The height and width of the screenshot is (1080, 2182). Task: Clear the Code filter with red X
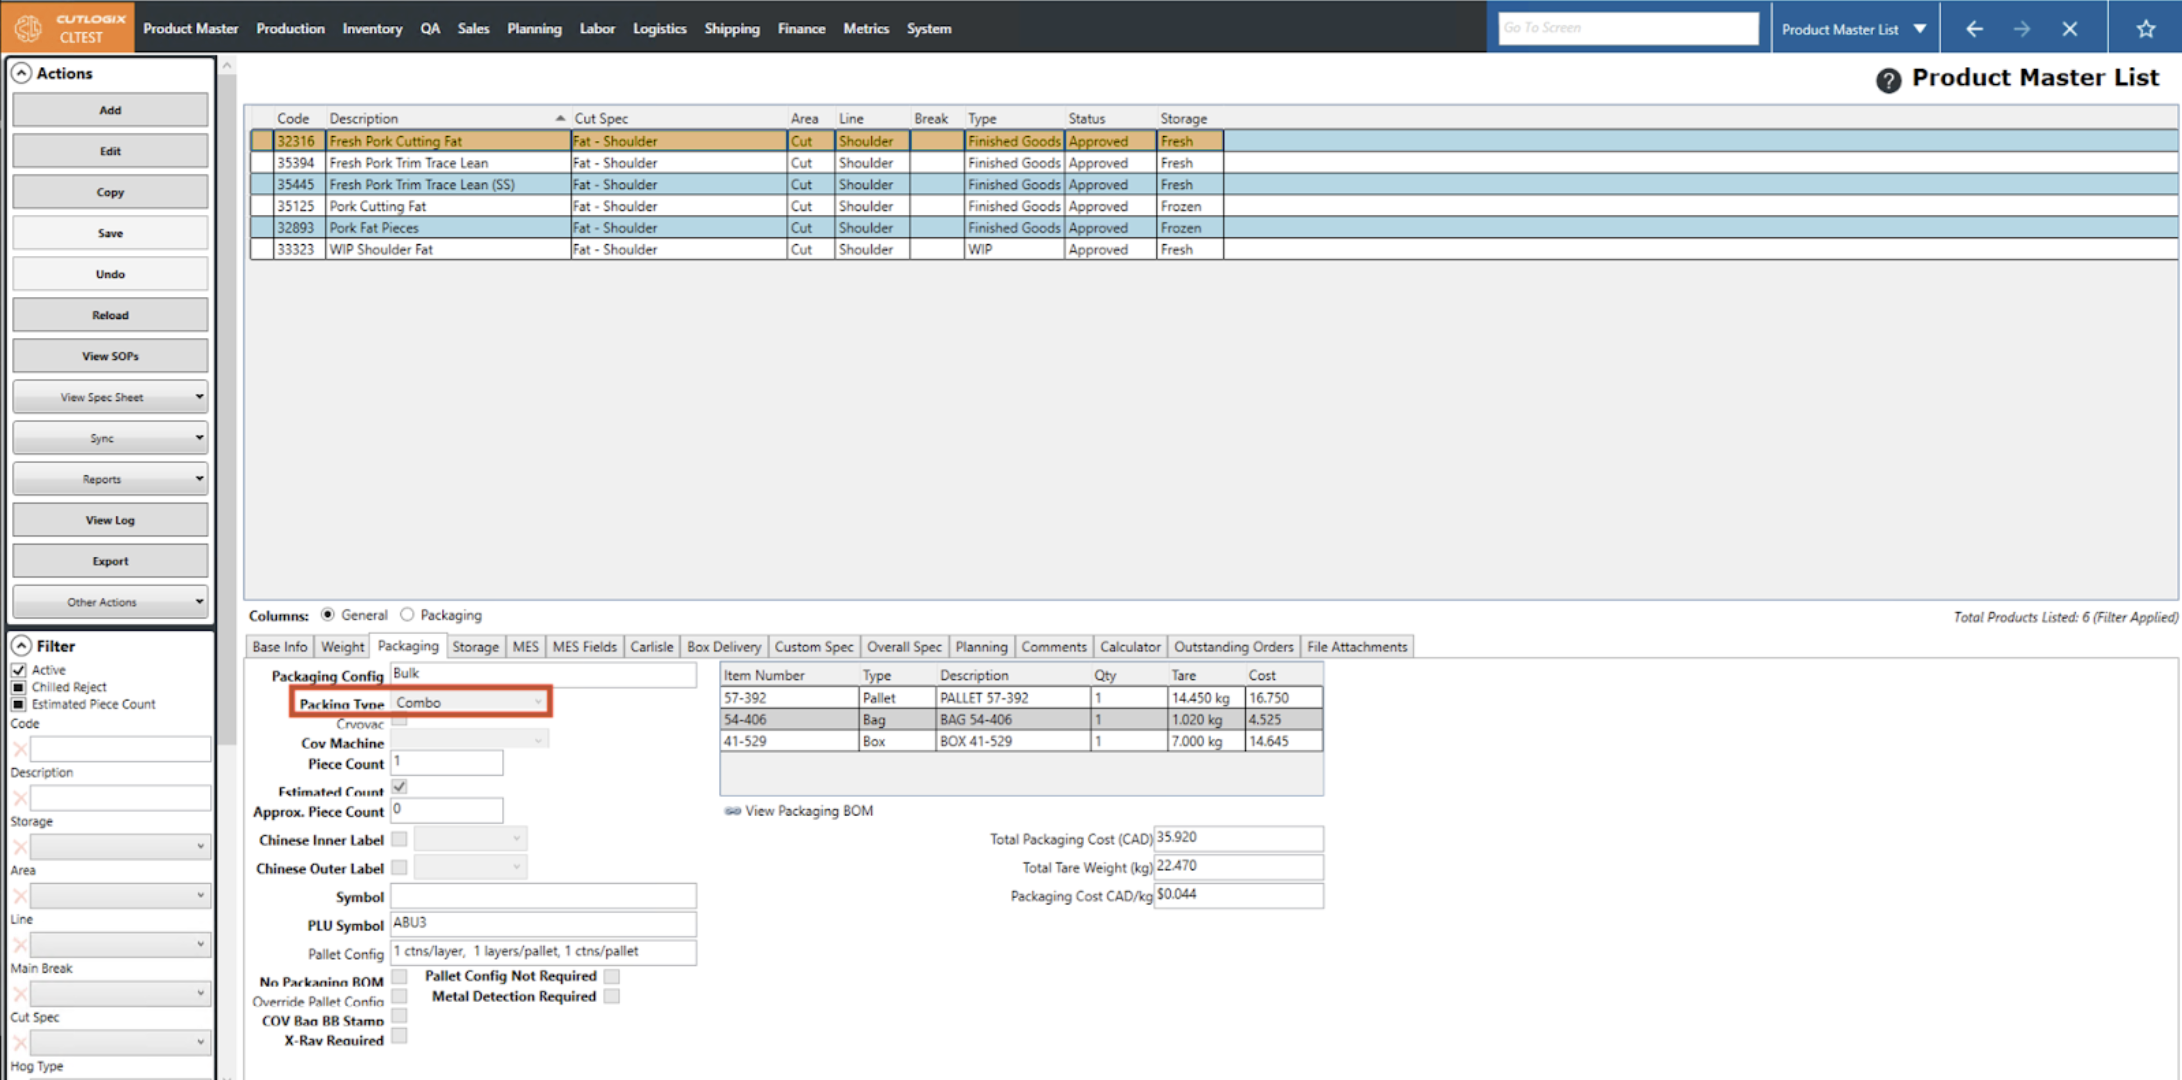[19, 749]
